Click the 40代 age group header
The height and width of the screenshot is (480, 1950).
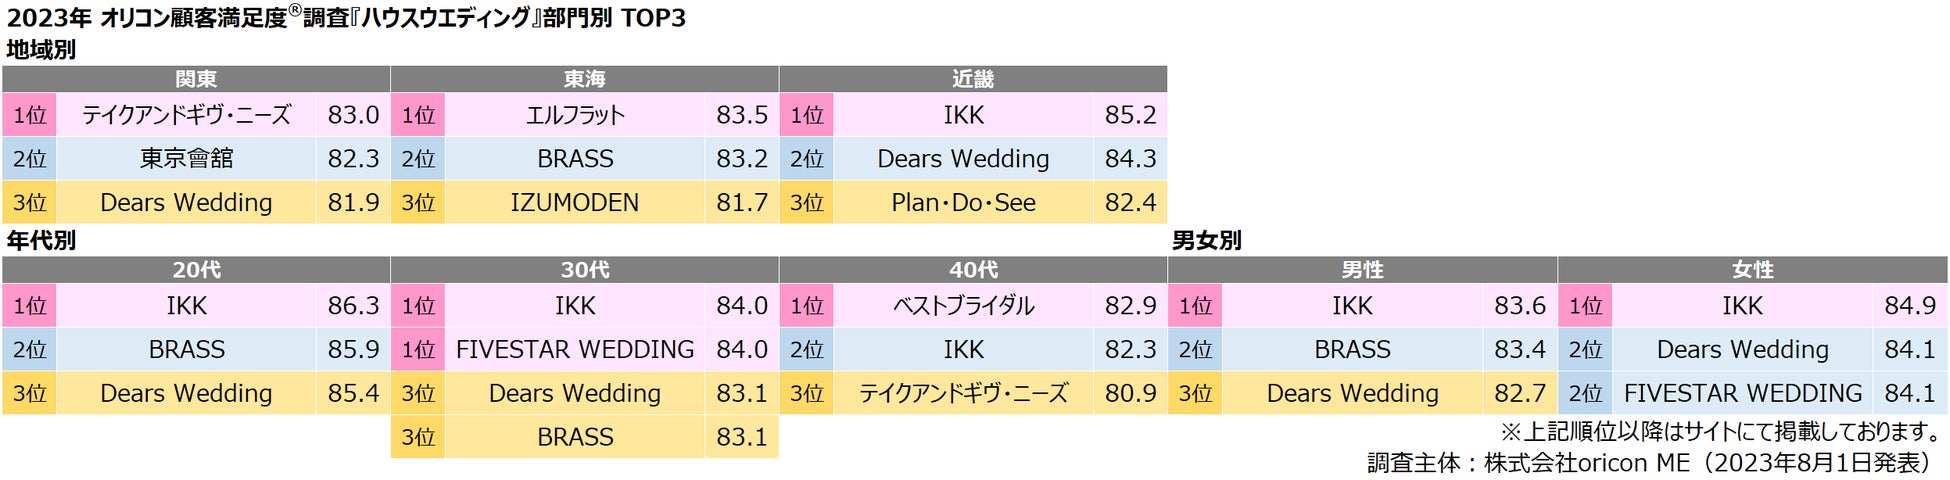tap(972, 270)
